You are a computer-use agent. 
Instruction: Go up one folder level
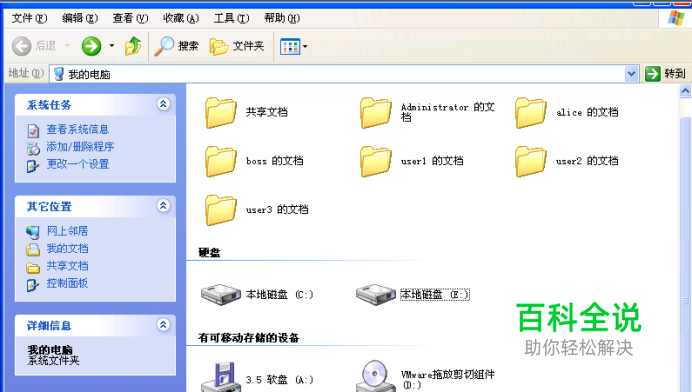(133, 46)
